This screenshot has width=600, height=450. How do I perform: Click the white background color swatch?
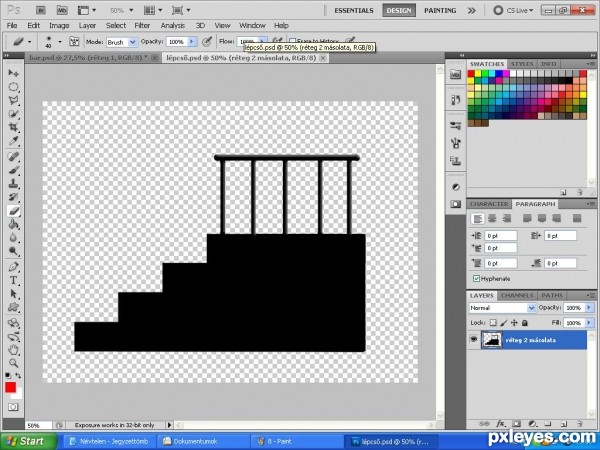point(19,394)
